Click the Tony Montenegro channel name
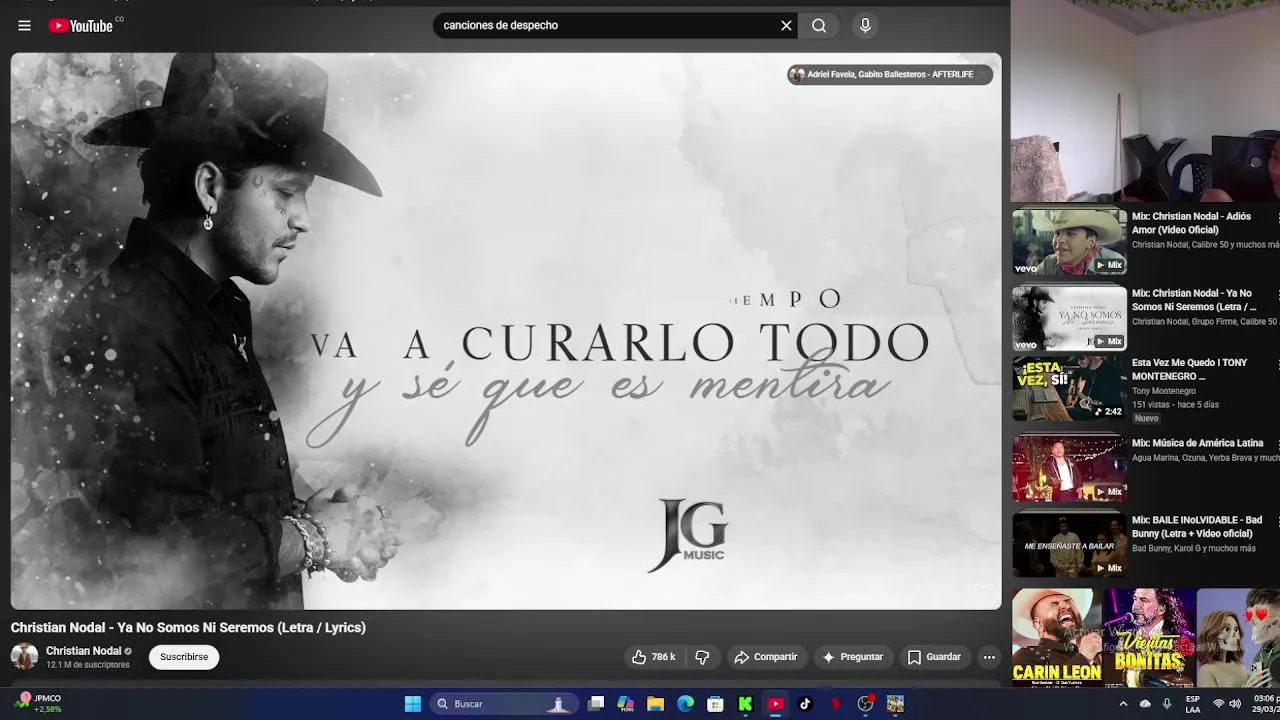 click(1164, 391)
